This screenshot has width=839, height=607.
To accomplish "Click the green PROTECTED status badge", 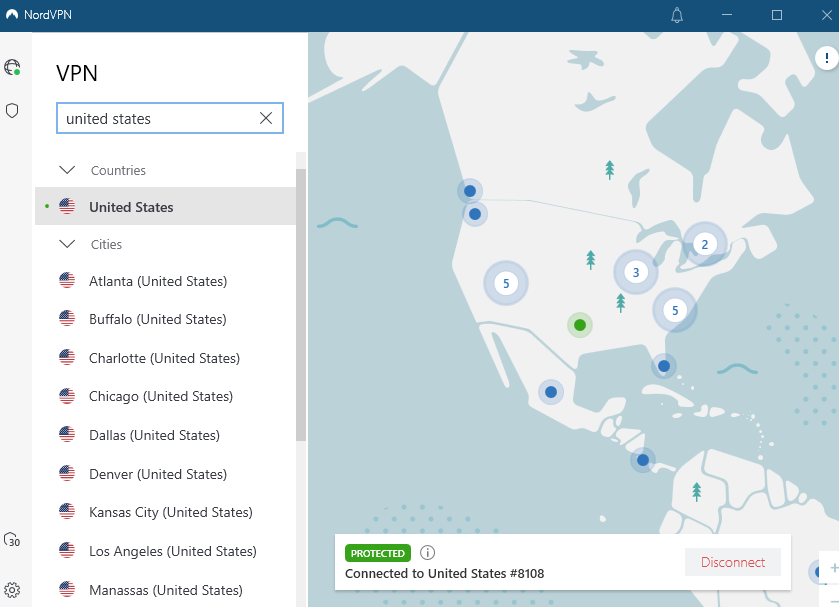I will tap(378, 553).
